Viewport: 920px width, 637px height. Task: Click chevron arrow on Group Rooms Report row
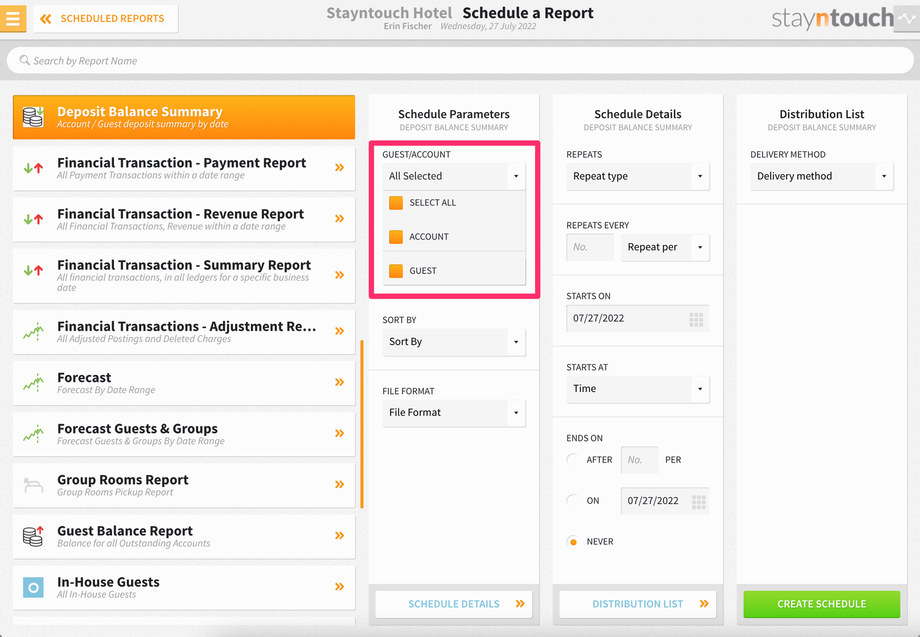pos(339,484)
